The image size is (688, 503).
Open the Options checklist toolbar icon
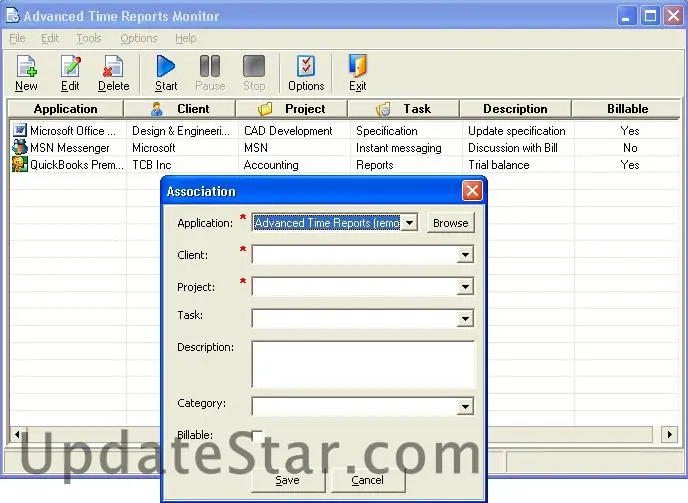pos(306,66)
